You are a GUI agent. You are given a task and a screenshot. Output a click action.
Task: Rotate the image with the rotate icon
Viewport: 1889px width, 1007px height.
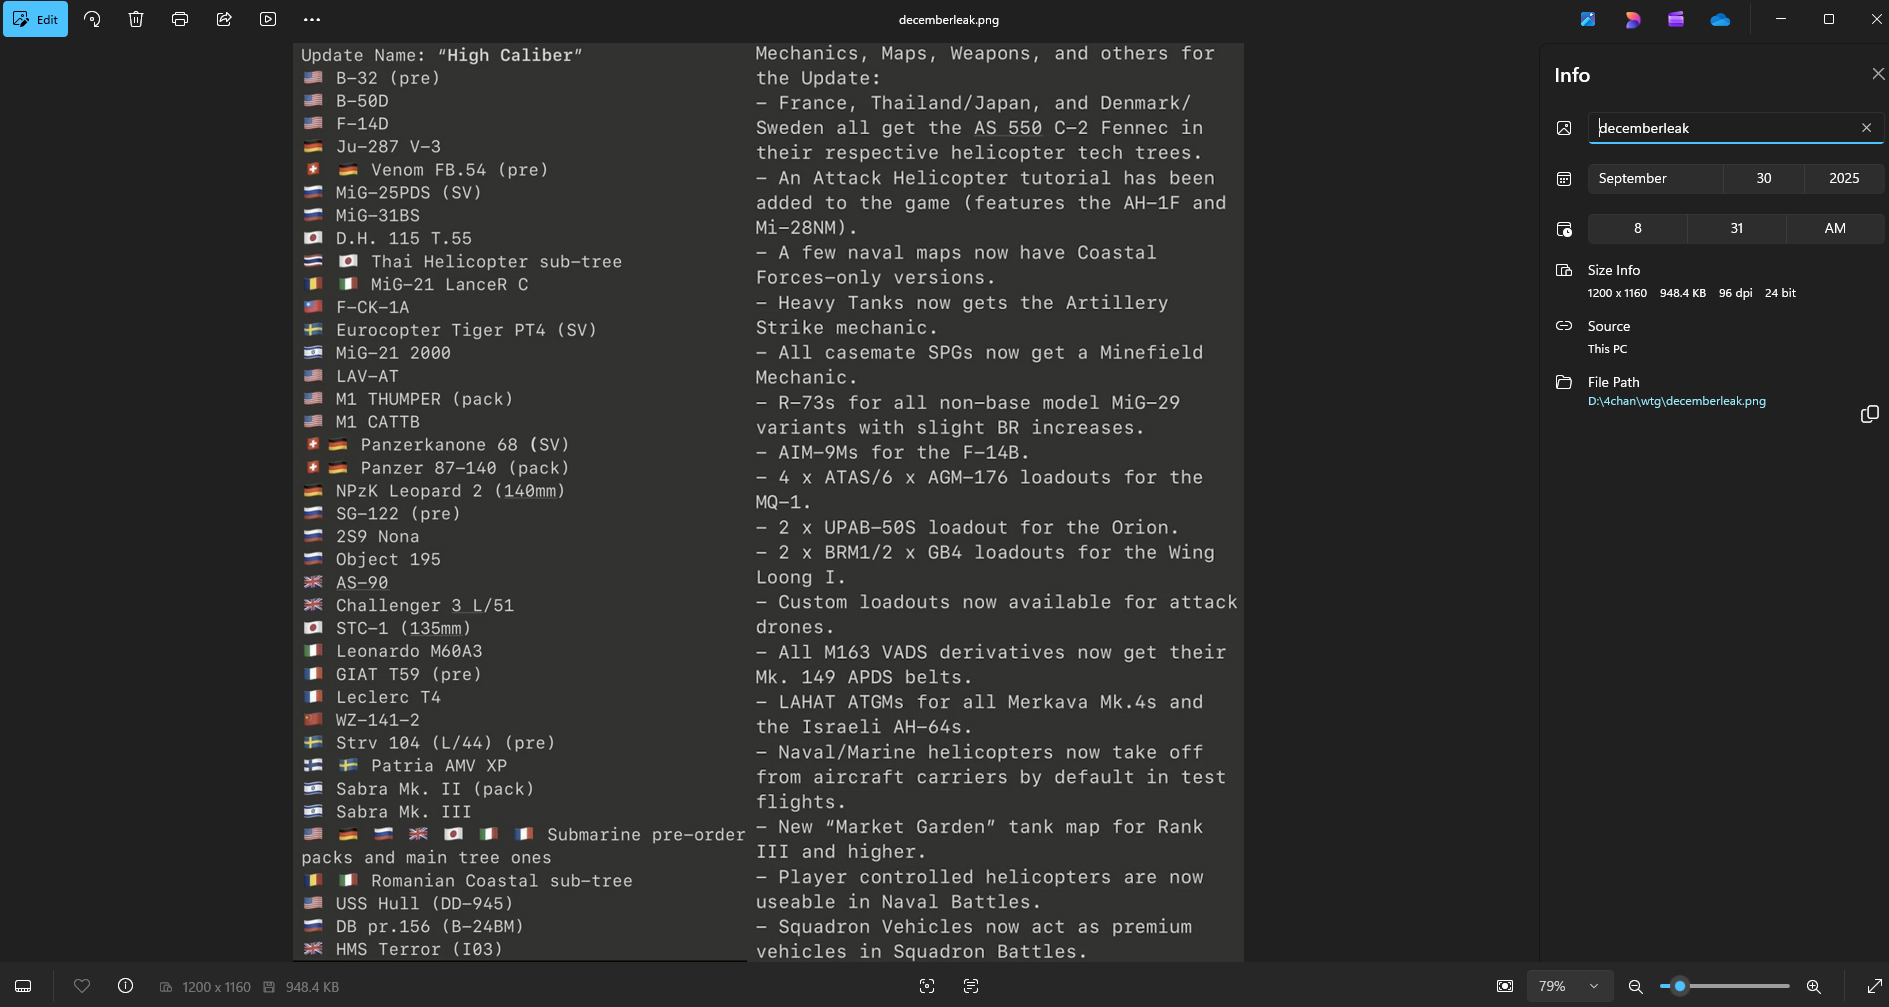[92, 19]
